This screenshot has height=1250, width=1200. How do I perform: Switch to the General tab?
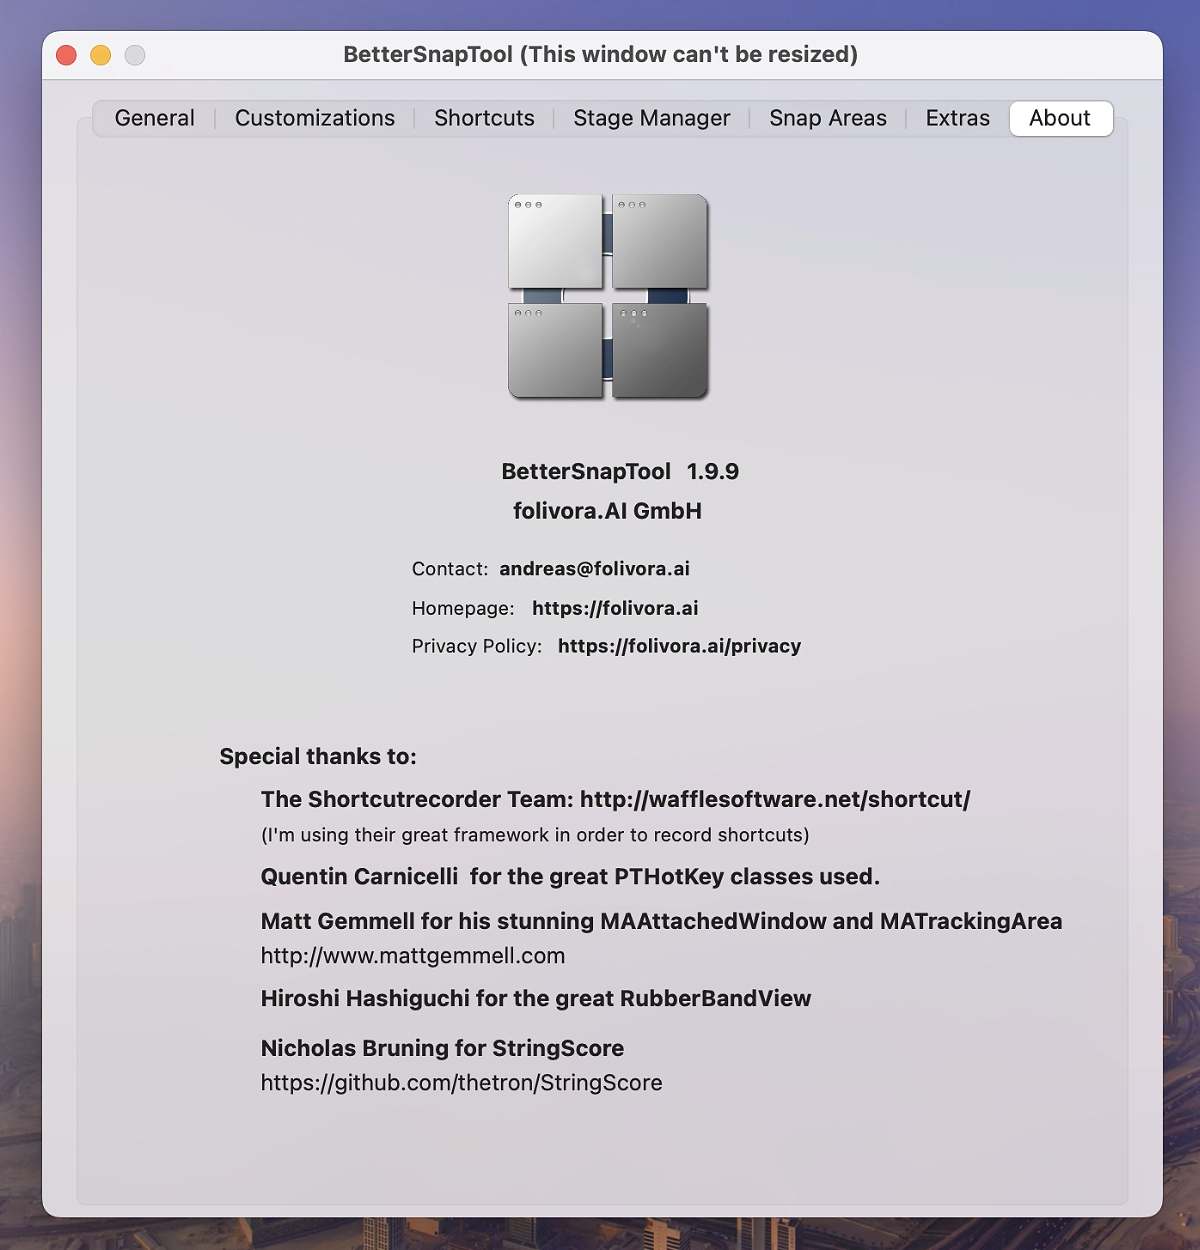(155, 118)
